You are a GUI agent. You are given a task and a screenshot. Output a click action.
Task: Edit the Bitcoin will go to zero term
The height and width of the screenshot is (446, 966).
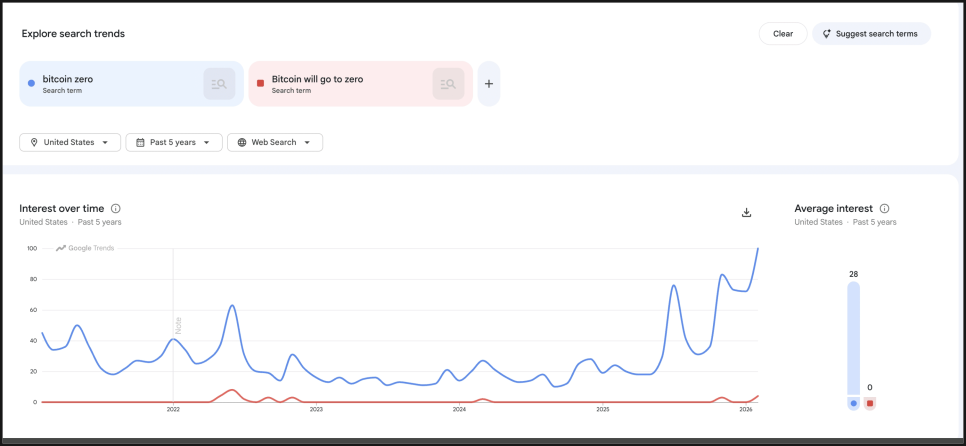click(317, 78)
